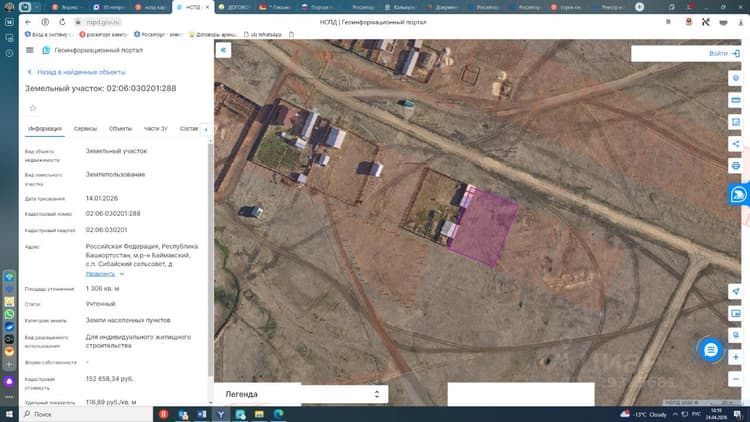The image size is (750, 422).
Task: Switch to the Информация tab
Action: tap(44, 129)
